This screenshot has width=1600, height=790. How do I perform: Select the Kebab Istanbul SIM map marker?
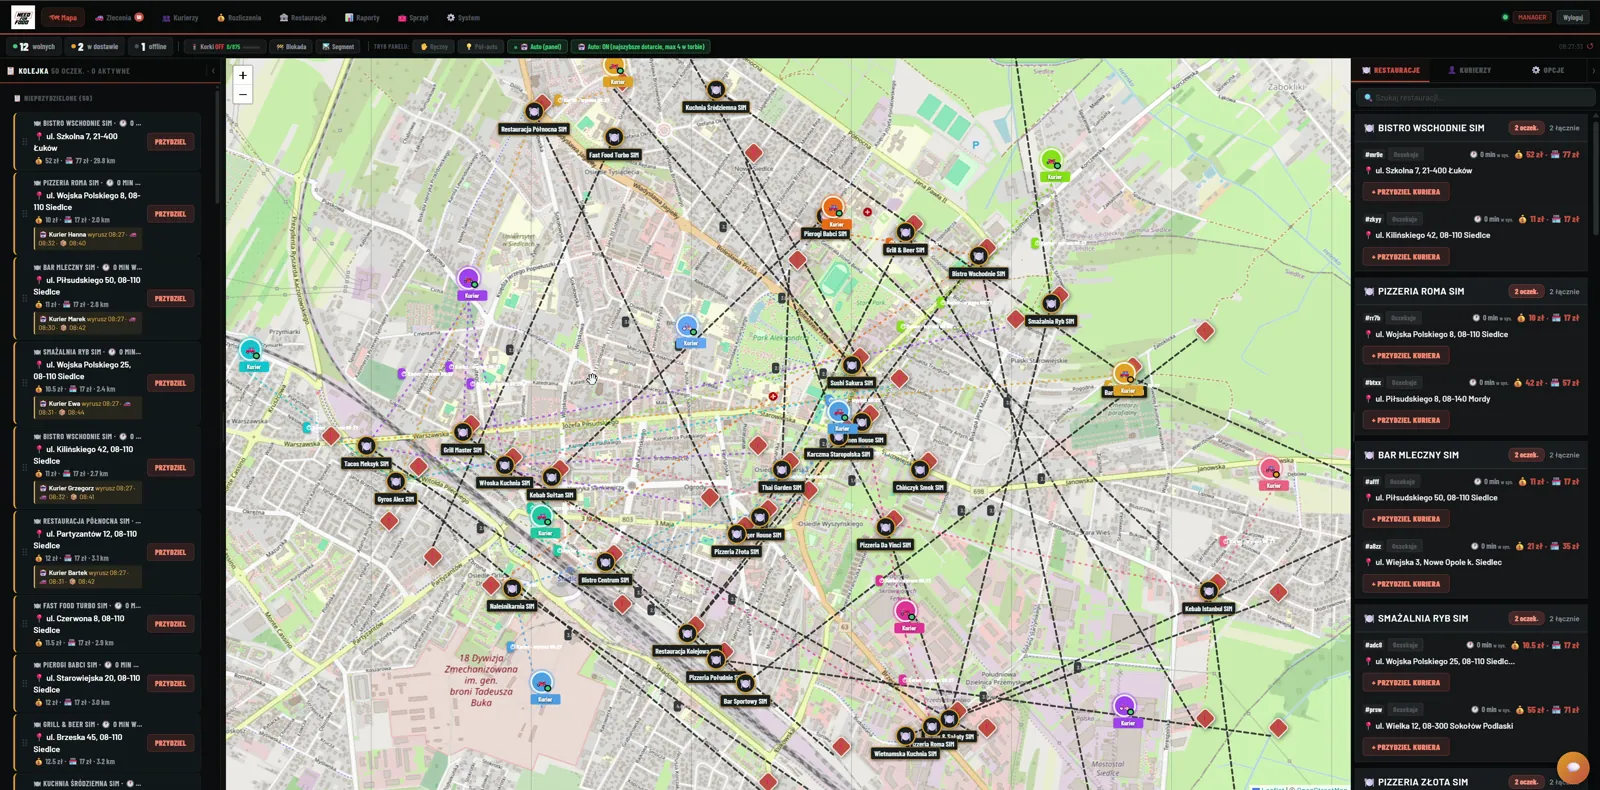[1208, 590]
